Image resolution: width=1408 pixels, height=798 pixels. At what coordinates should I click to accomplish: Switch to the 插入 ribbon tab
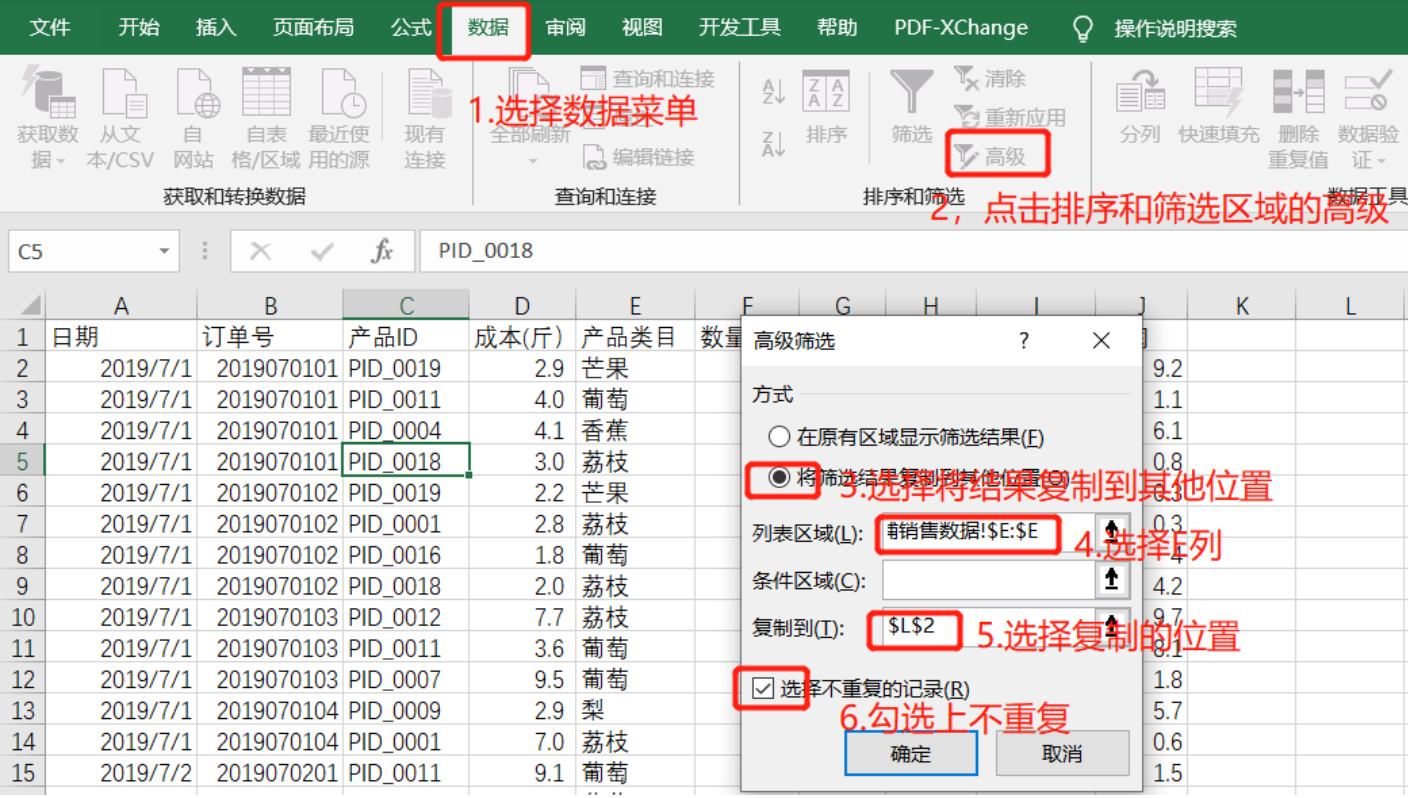tap(216, 27)
